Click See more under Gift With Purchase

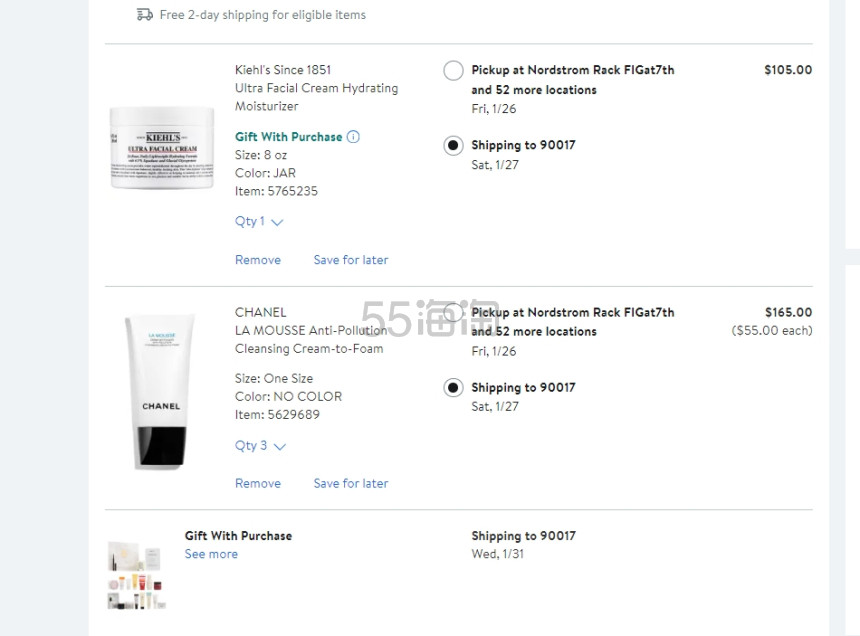coord(210,553)
